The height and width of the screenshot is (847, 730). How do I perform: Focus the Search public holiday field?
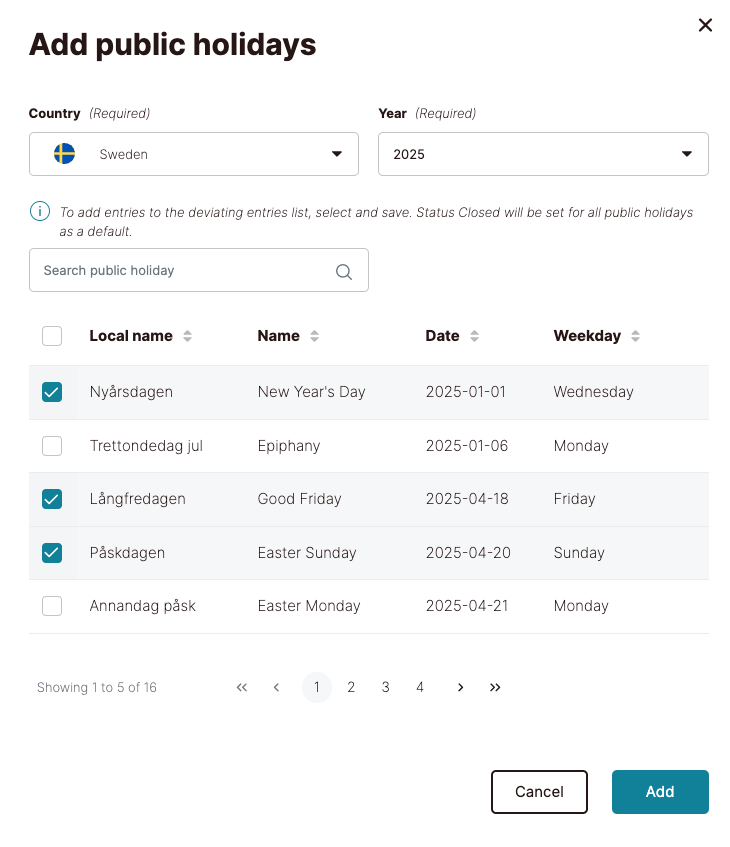tap(185, 271)
